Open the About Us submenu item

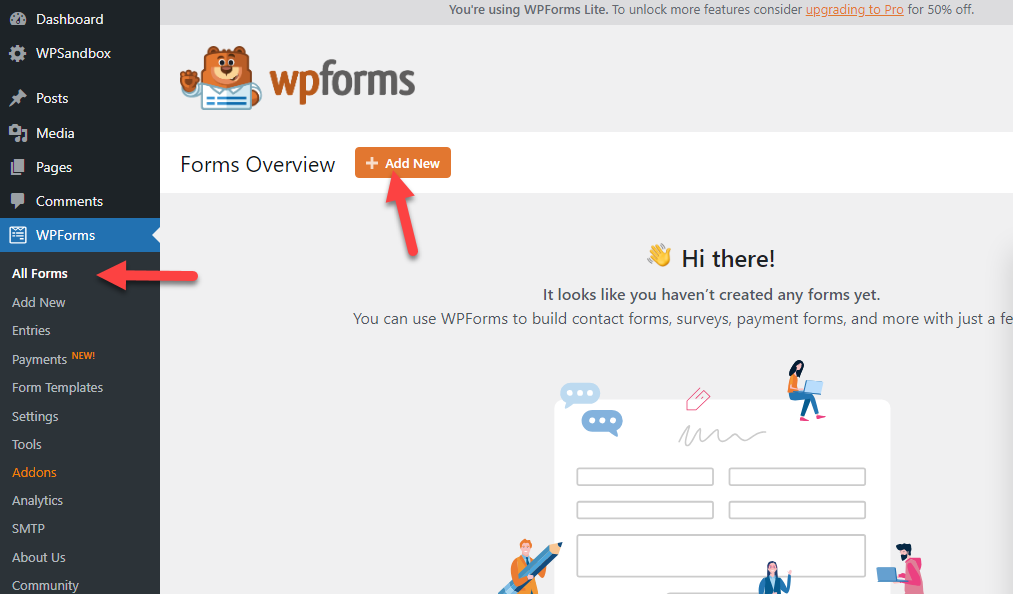pos(39,557)
